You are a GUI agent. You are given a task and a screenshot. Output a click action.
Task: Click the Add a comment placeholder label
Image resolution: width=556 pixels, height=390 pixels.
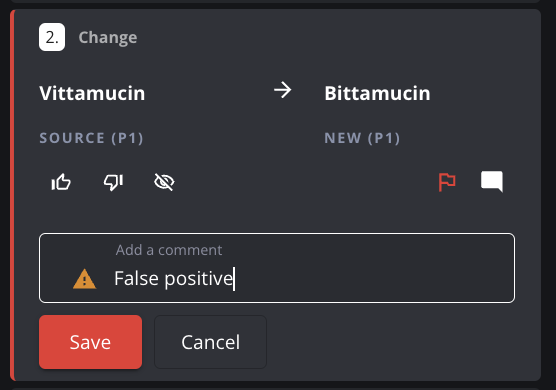(169, 250)
